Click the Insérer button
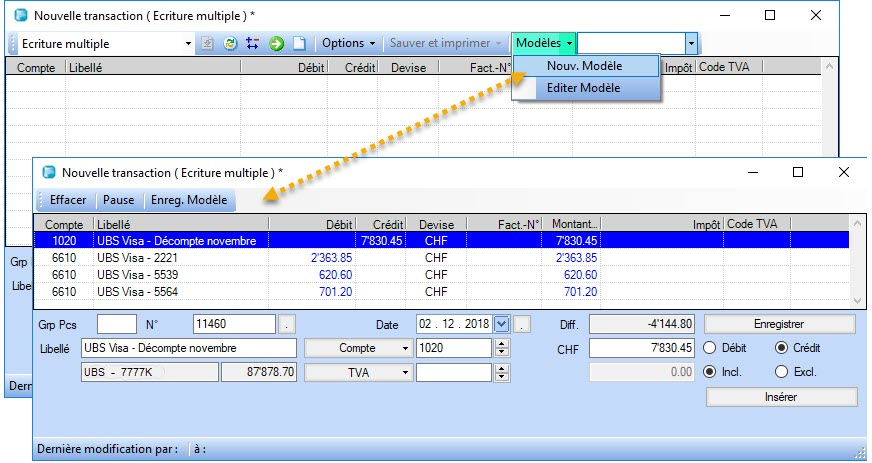The height and width of the screenshot is (463, 872). click(781, 397)
